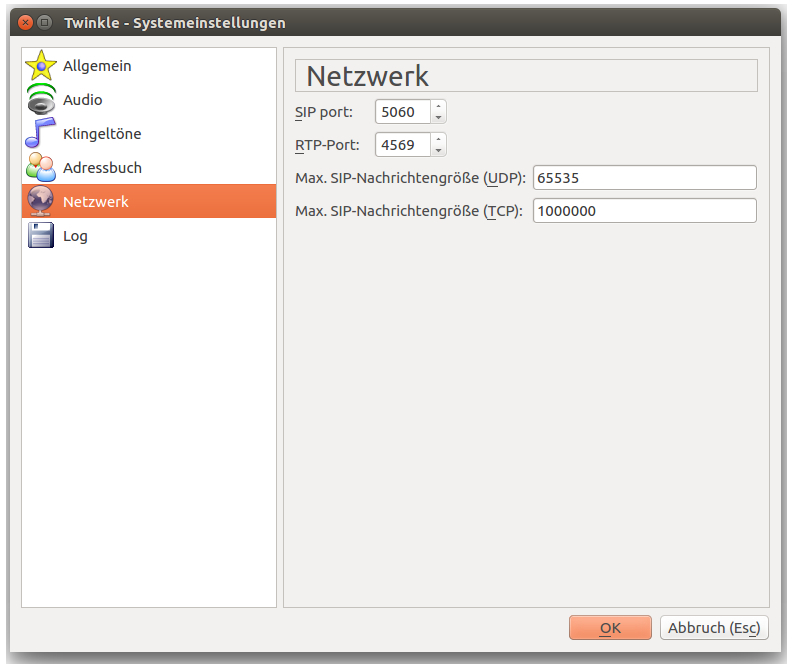Decrease RTP-Port with the down arrow
Viewport: 792px width, 664px height.
(x=438, y=151)
